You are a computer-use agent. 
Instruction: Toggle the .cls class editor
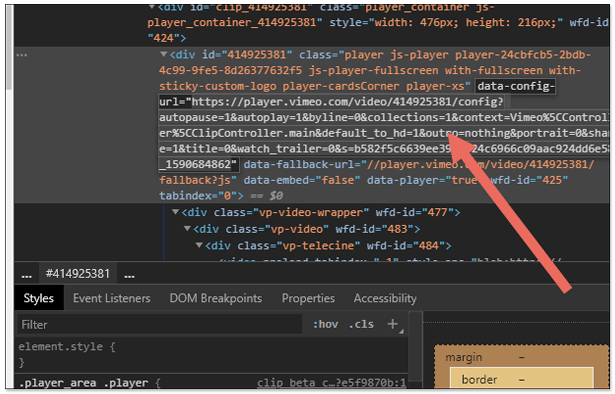361,324
